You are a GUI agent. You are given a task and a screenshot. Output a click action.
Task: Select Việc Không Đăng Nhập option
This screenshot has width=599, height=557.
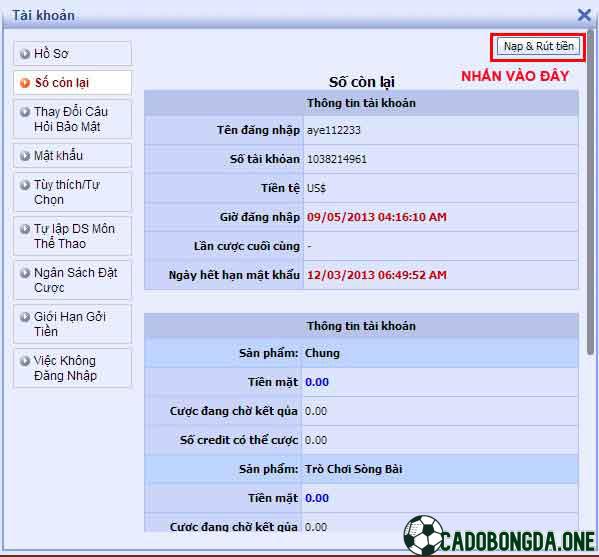pyautogui.click(x=73, y=368)
